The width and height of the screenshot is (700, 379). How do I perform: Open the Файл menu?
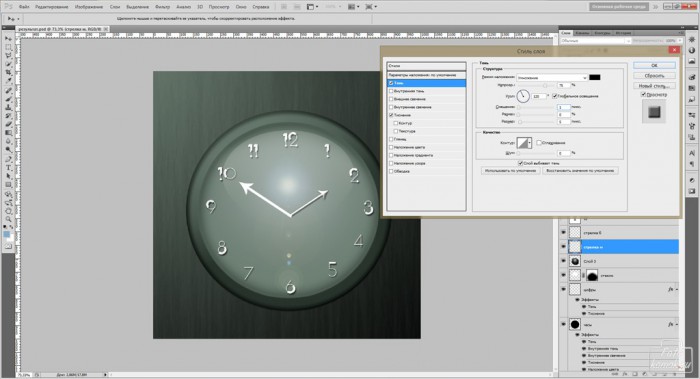pos(24,7)
